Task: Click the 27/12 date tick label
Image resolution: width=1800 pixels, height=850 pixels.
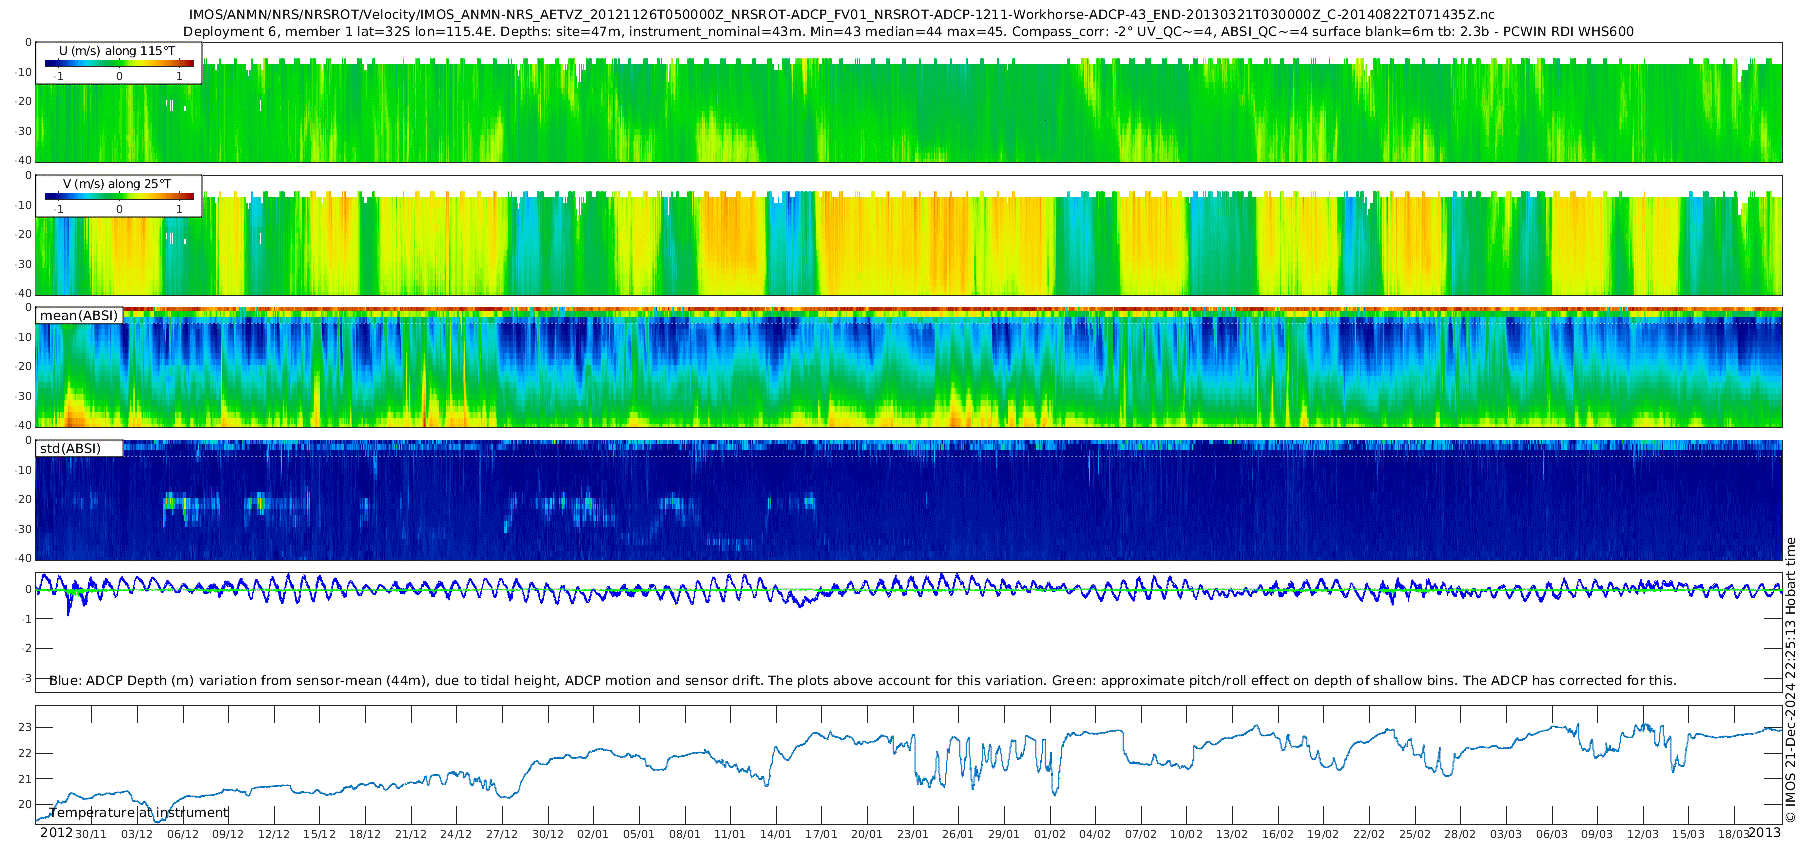Action: point(502,834)
